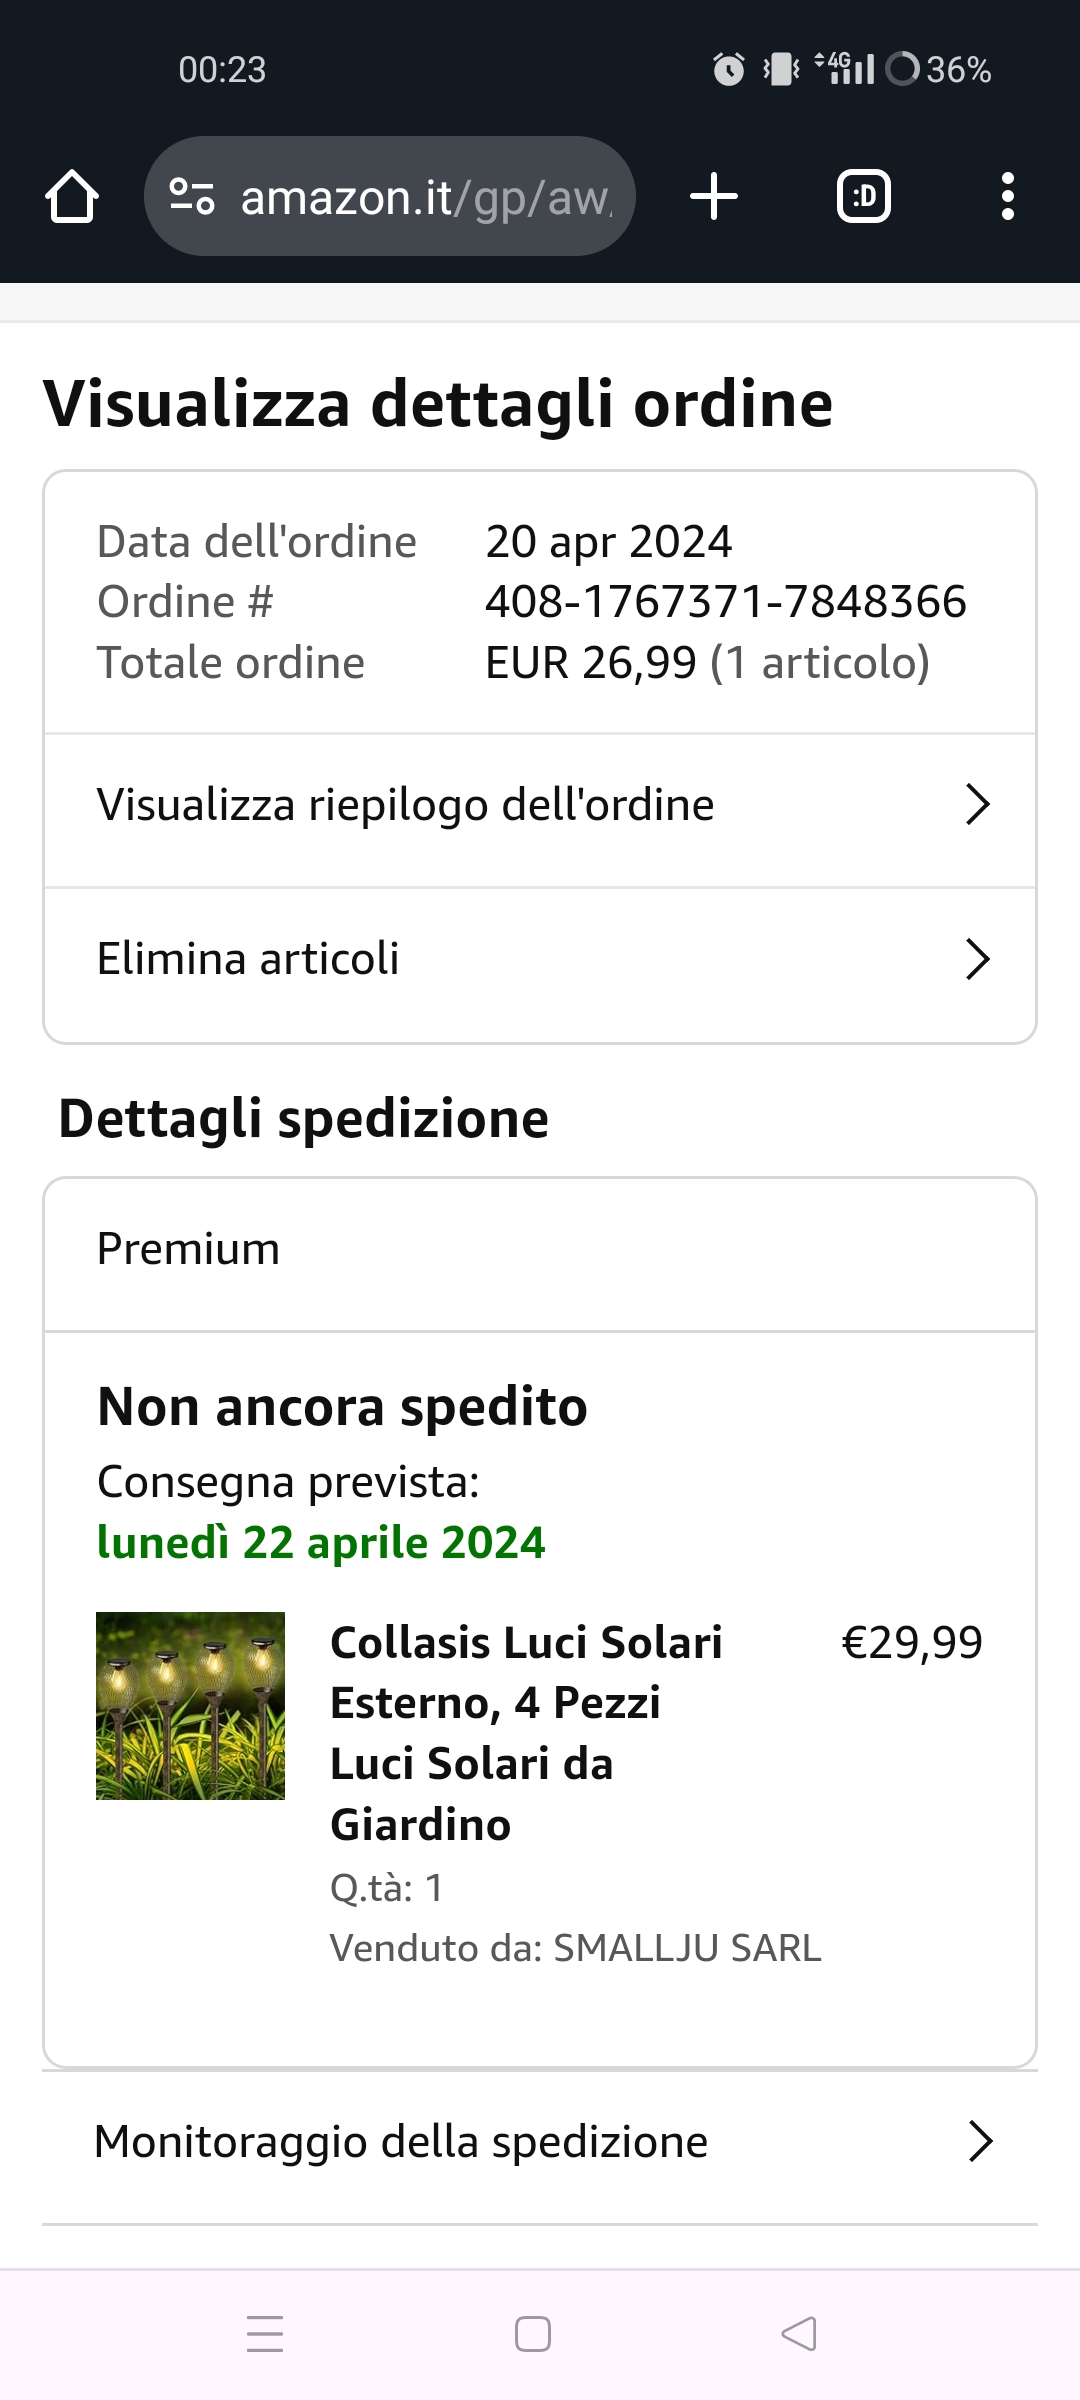The image size is (1080, 2400).
Task: Tap the lunedì 22 aprile 2024 delivery date
Action: coord(321,1542)
